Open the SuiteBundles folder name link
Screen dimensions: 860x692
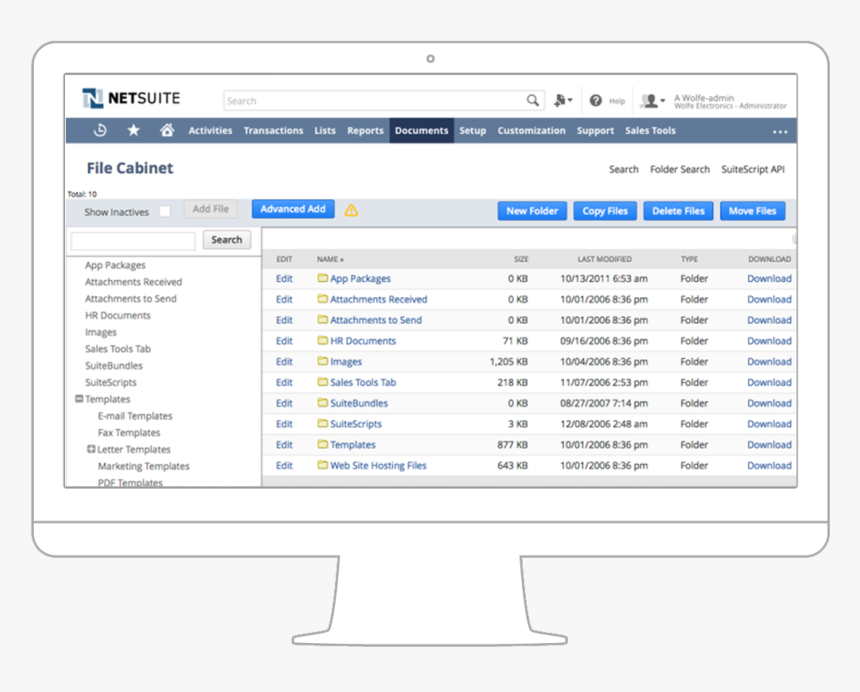tap(359, 403)
